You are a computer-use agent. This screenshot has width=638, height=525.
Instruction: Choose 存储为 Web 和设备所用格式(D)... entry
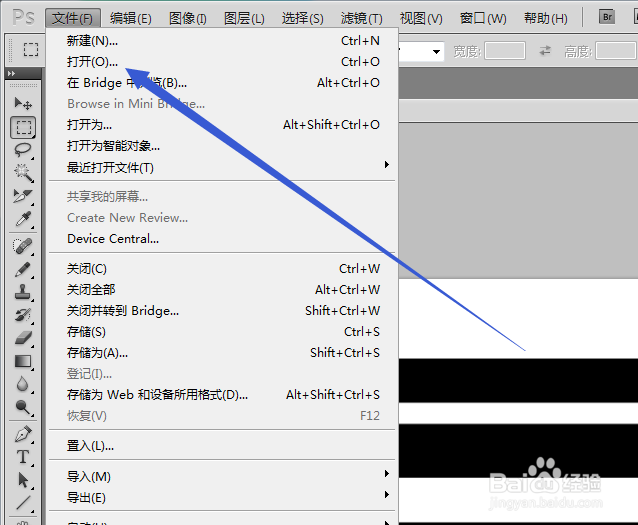pos(222,395)
